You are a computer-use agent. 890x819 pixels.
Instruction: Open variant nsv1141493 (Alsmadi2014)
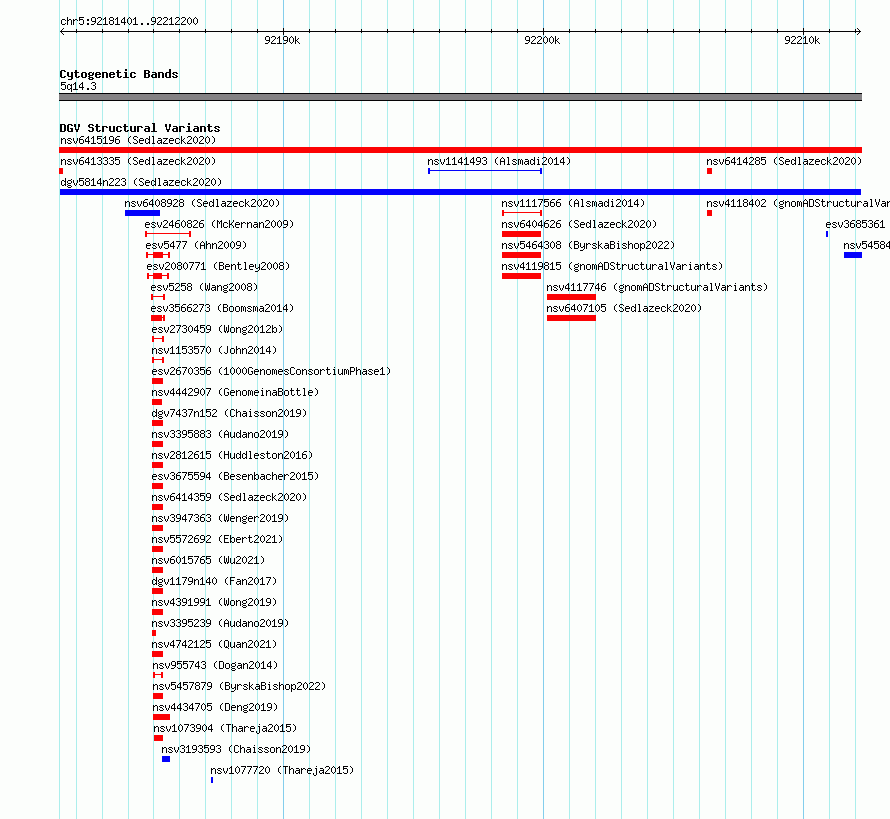click(499, 161)
